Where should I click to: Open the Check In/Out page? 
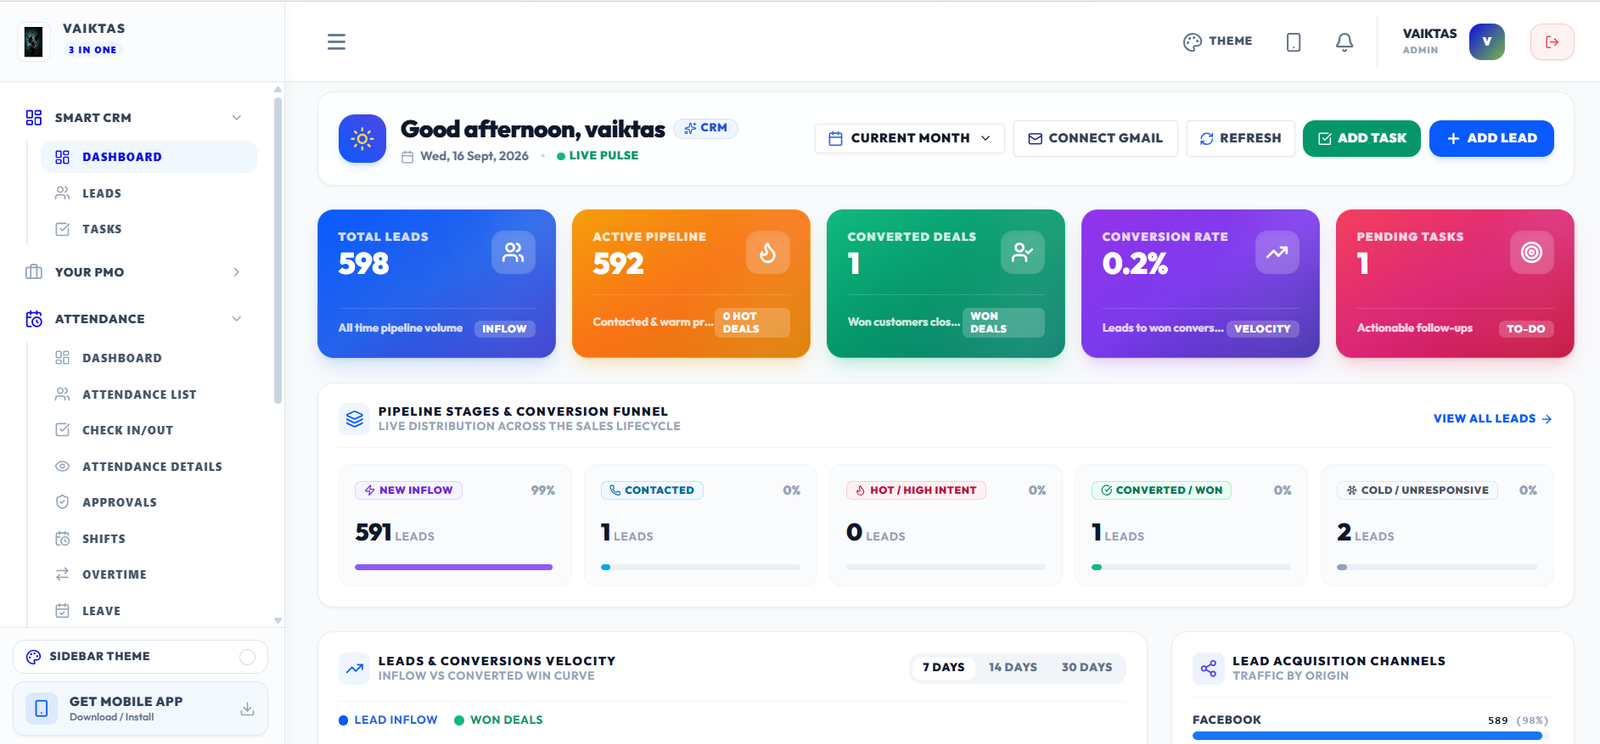149,431
